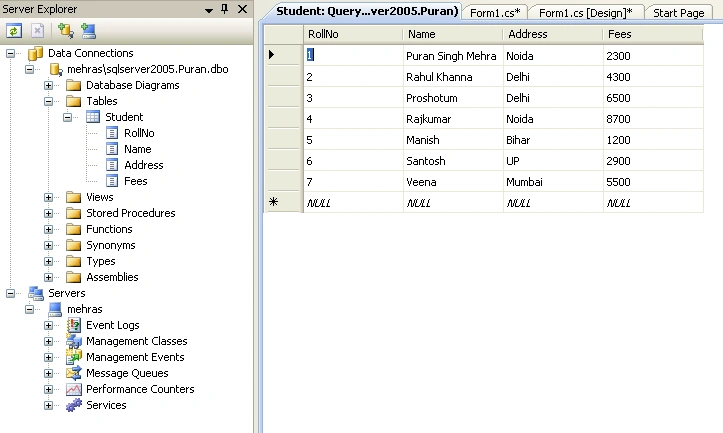Click the Event Logs icon

[74, 325]
